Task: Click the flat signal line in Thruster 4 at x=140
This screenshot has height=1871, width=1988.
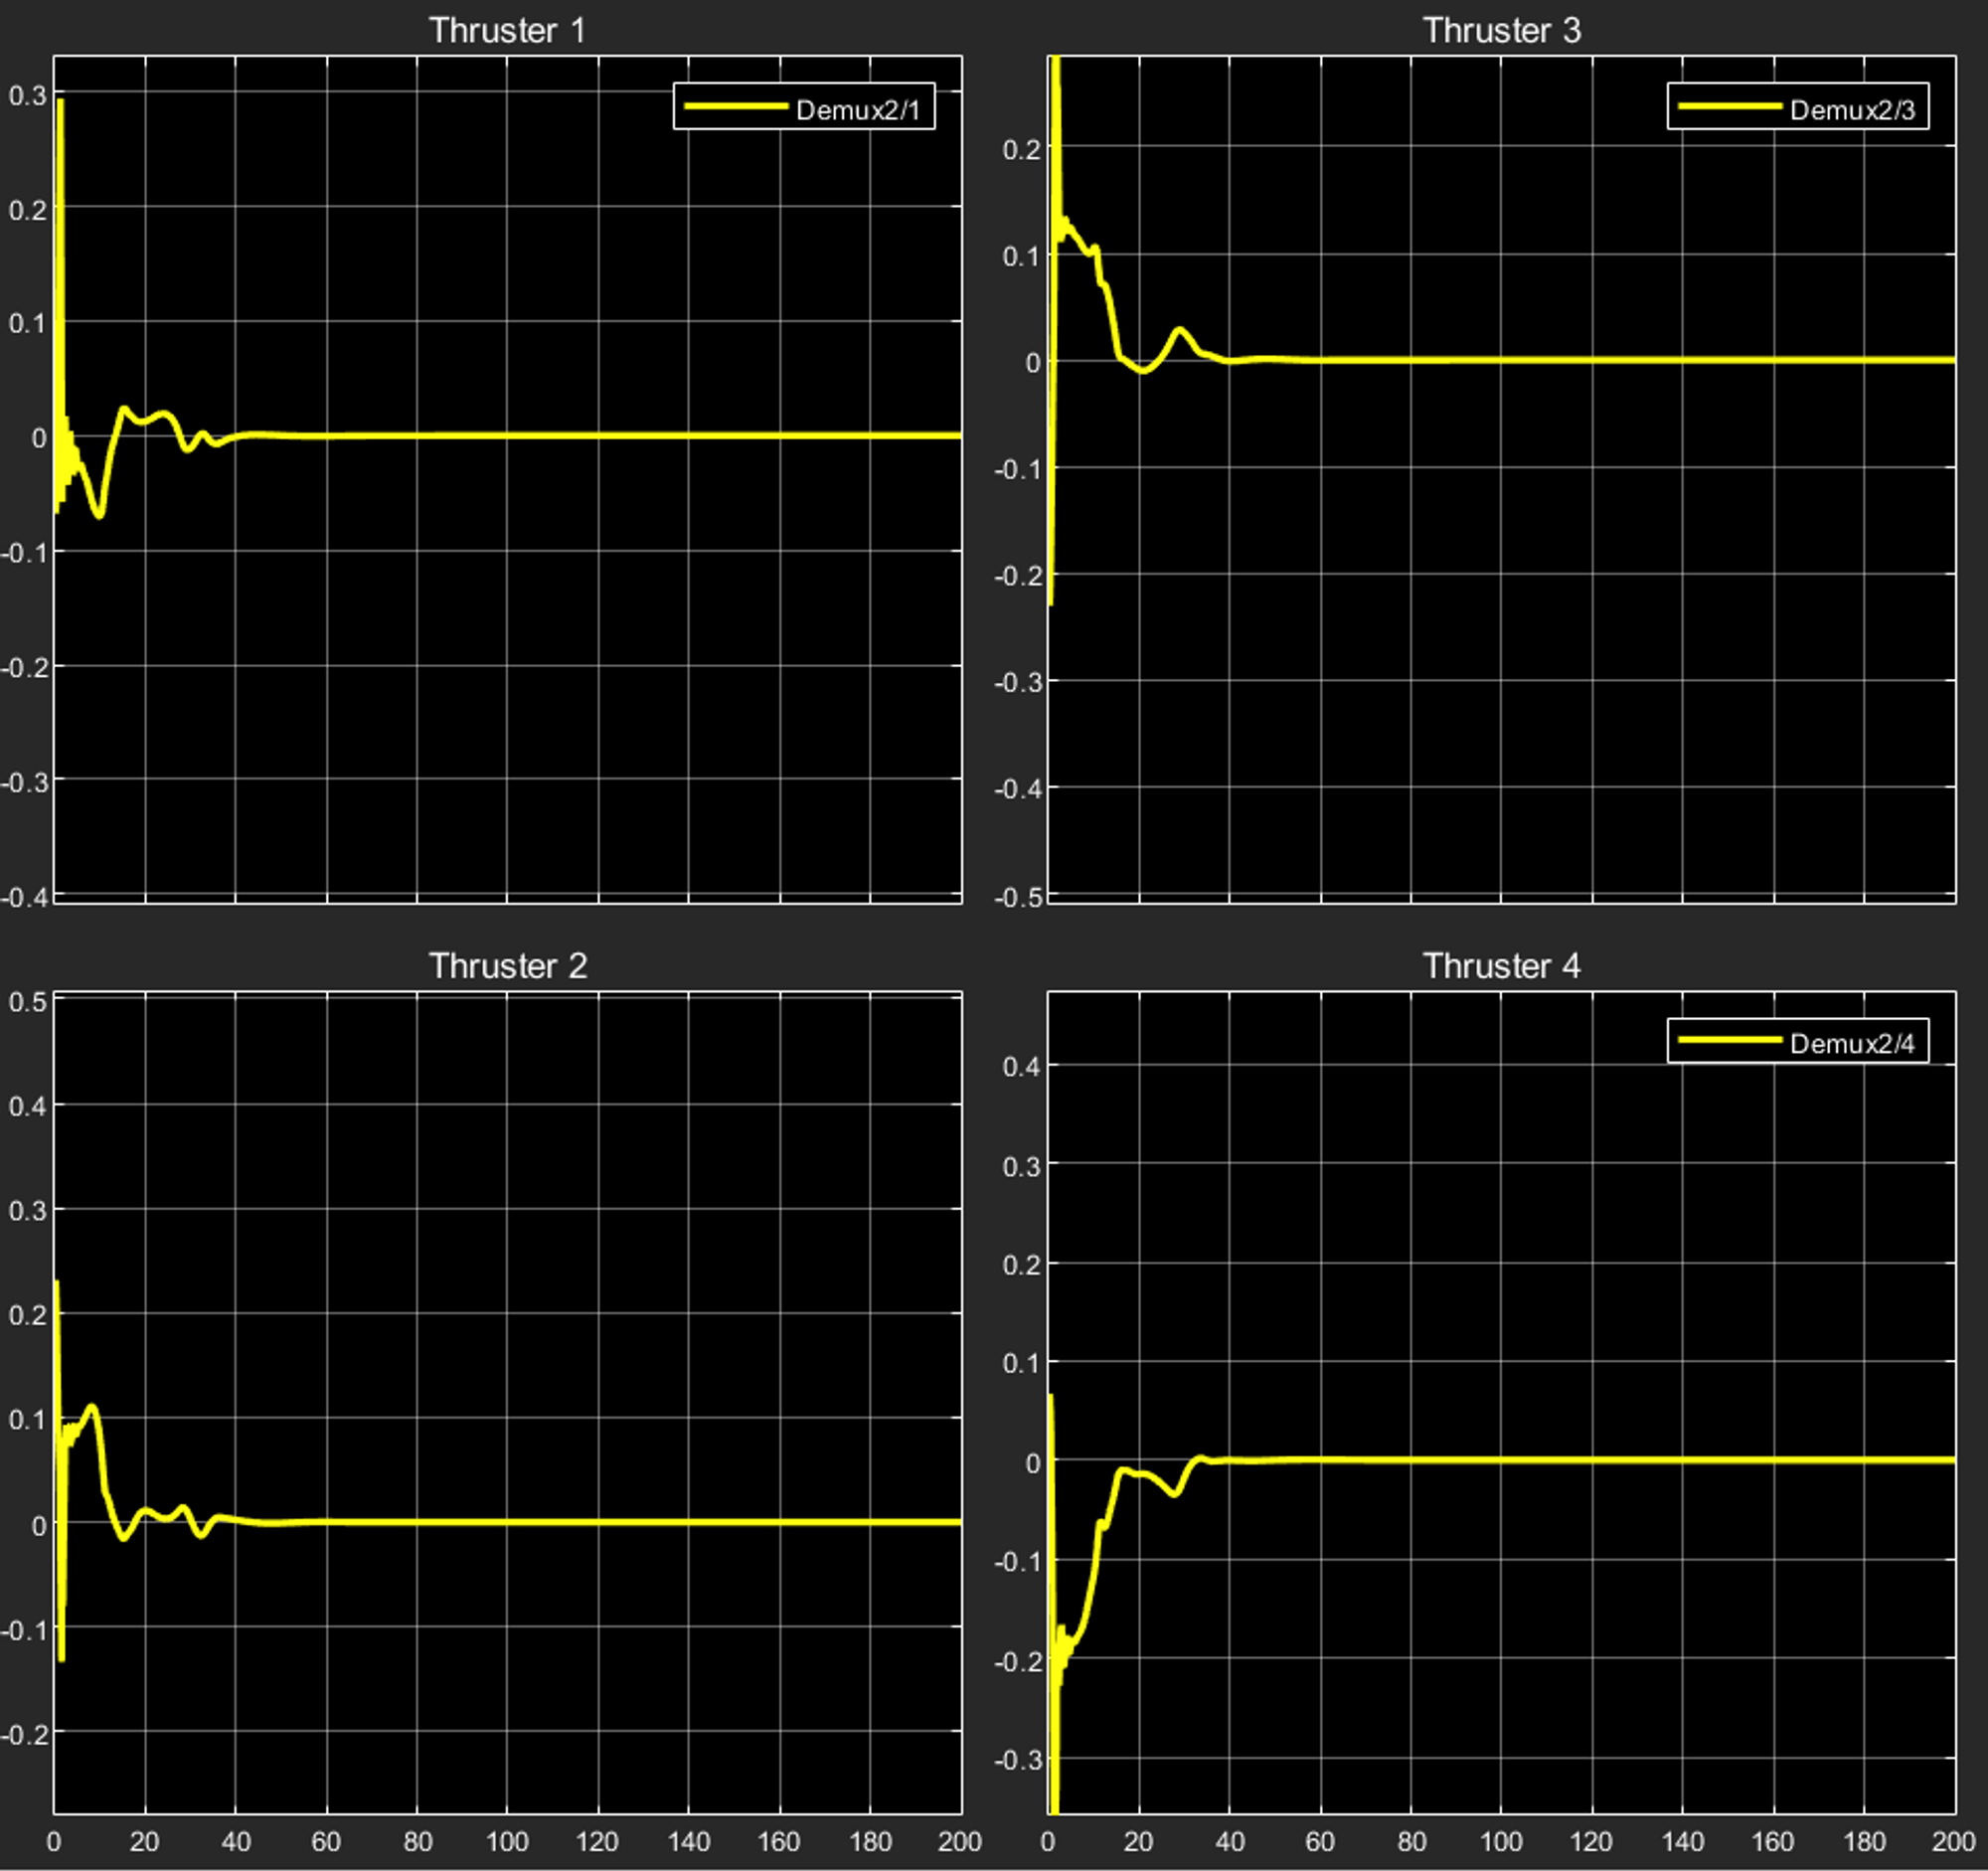Action: 1682,1460
